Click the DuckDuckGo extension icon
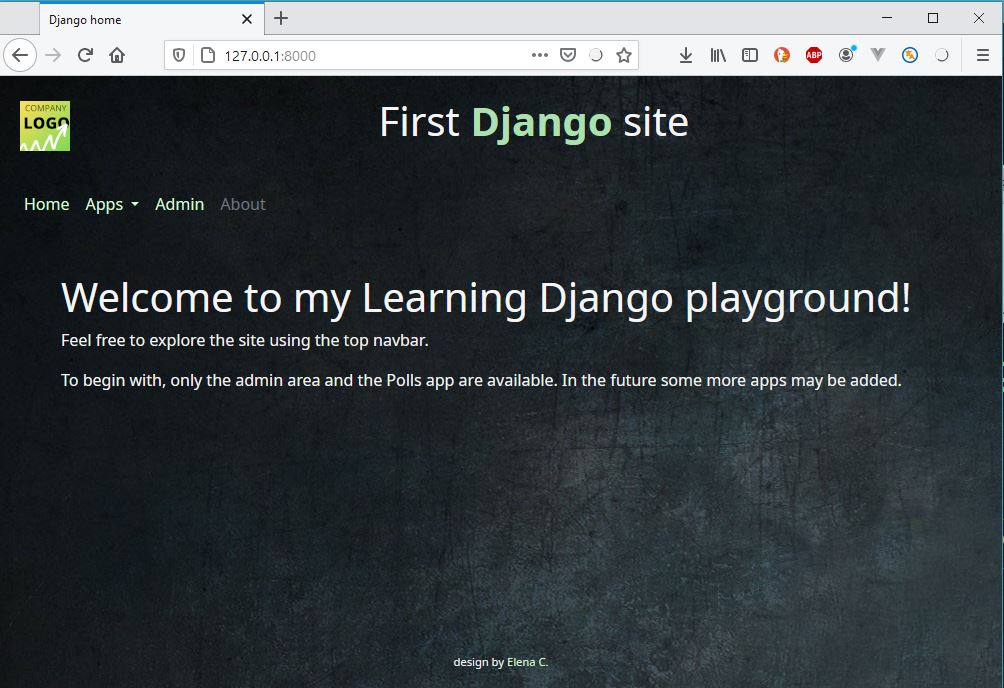This screenshot has width=1004, height=688. [x=782, y=55]
